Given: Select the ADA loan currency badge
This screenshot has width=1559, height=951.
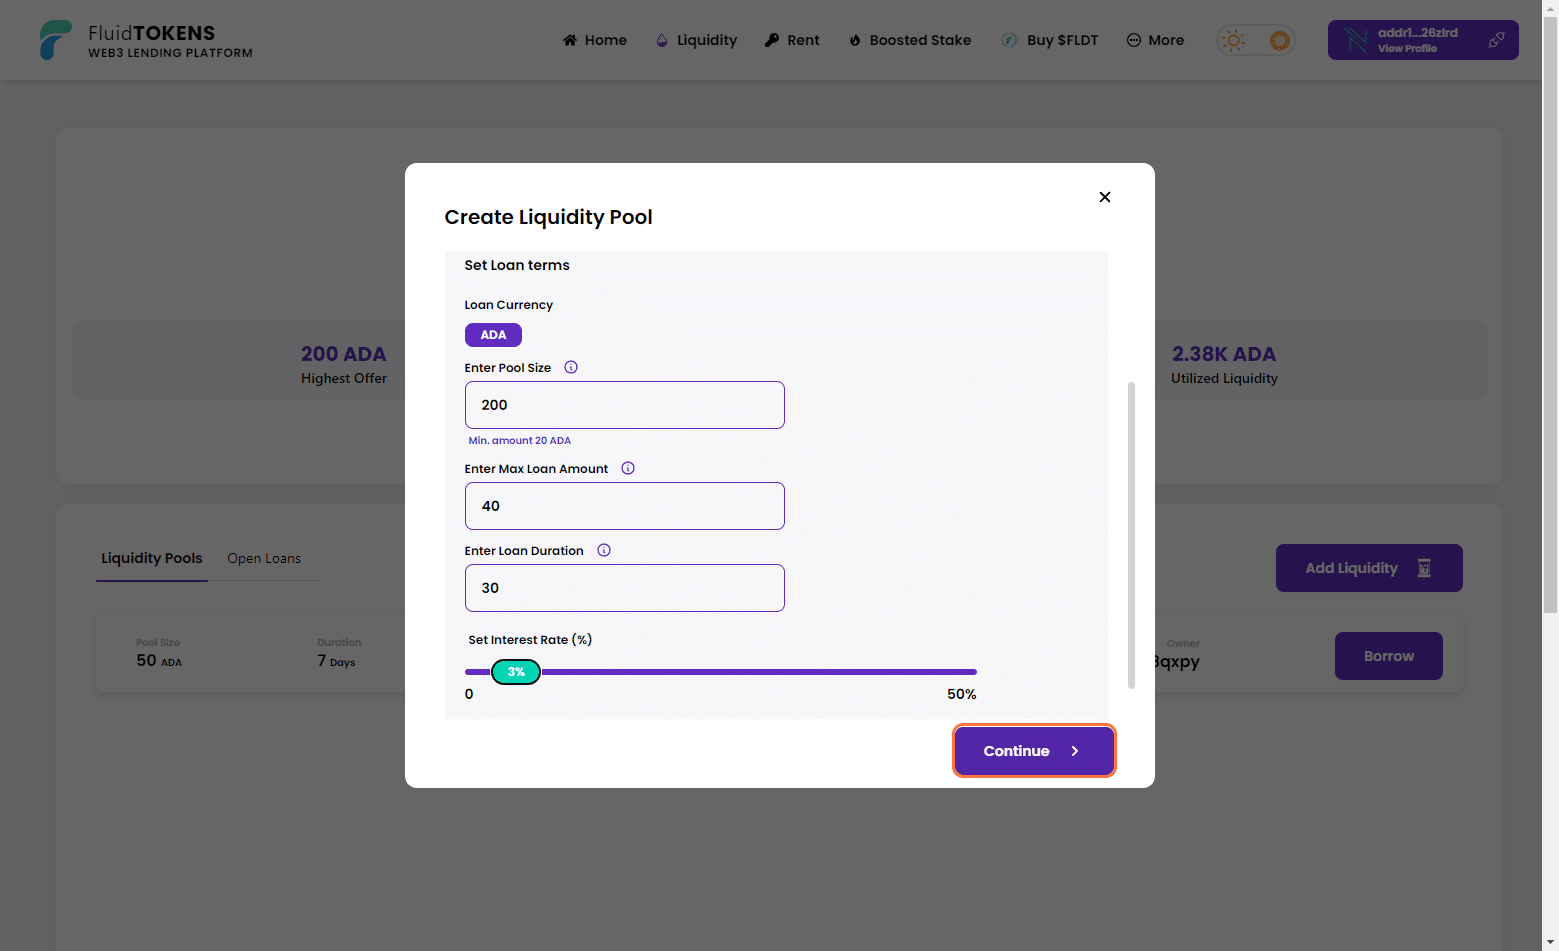Looking at the screenshot, I should 493,335.
